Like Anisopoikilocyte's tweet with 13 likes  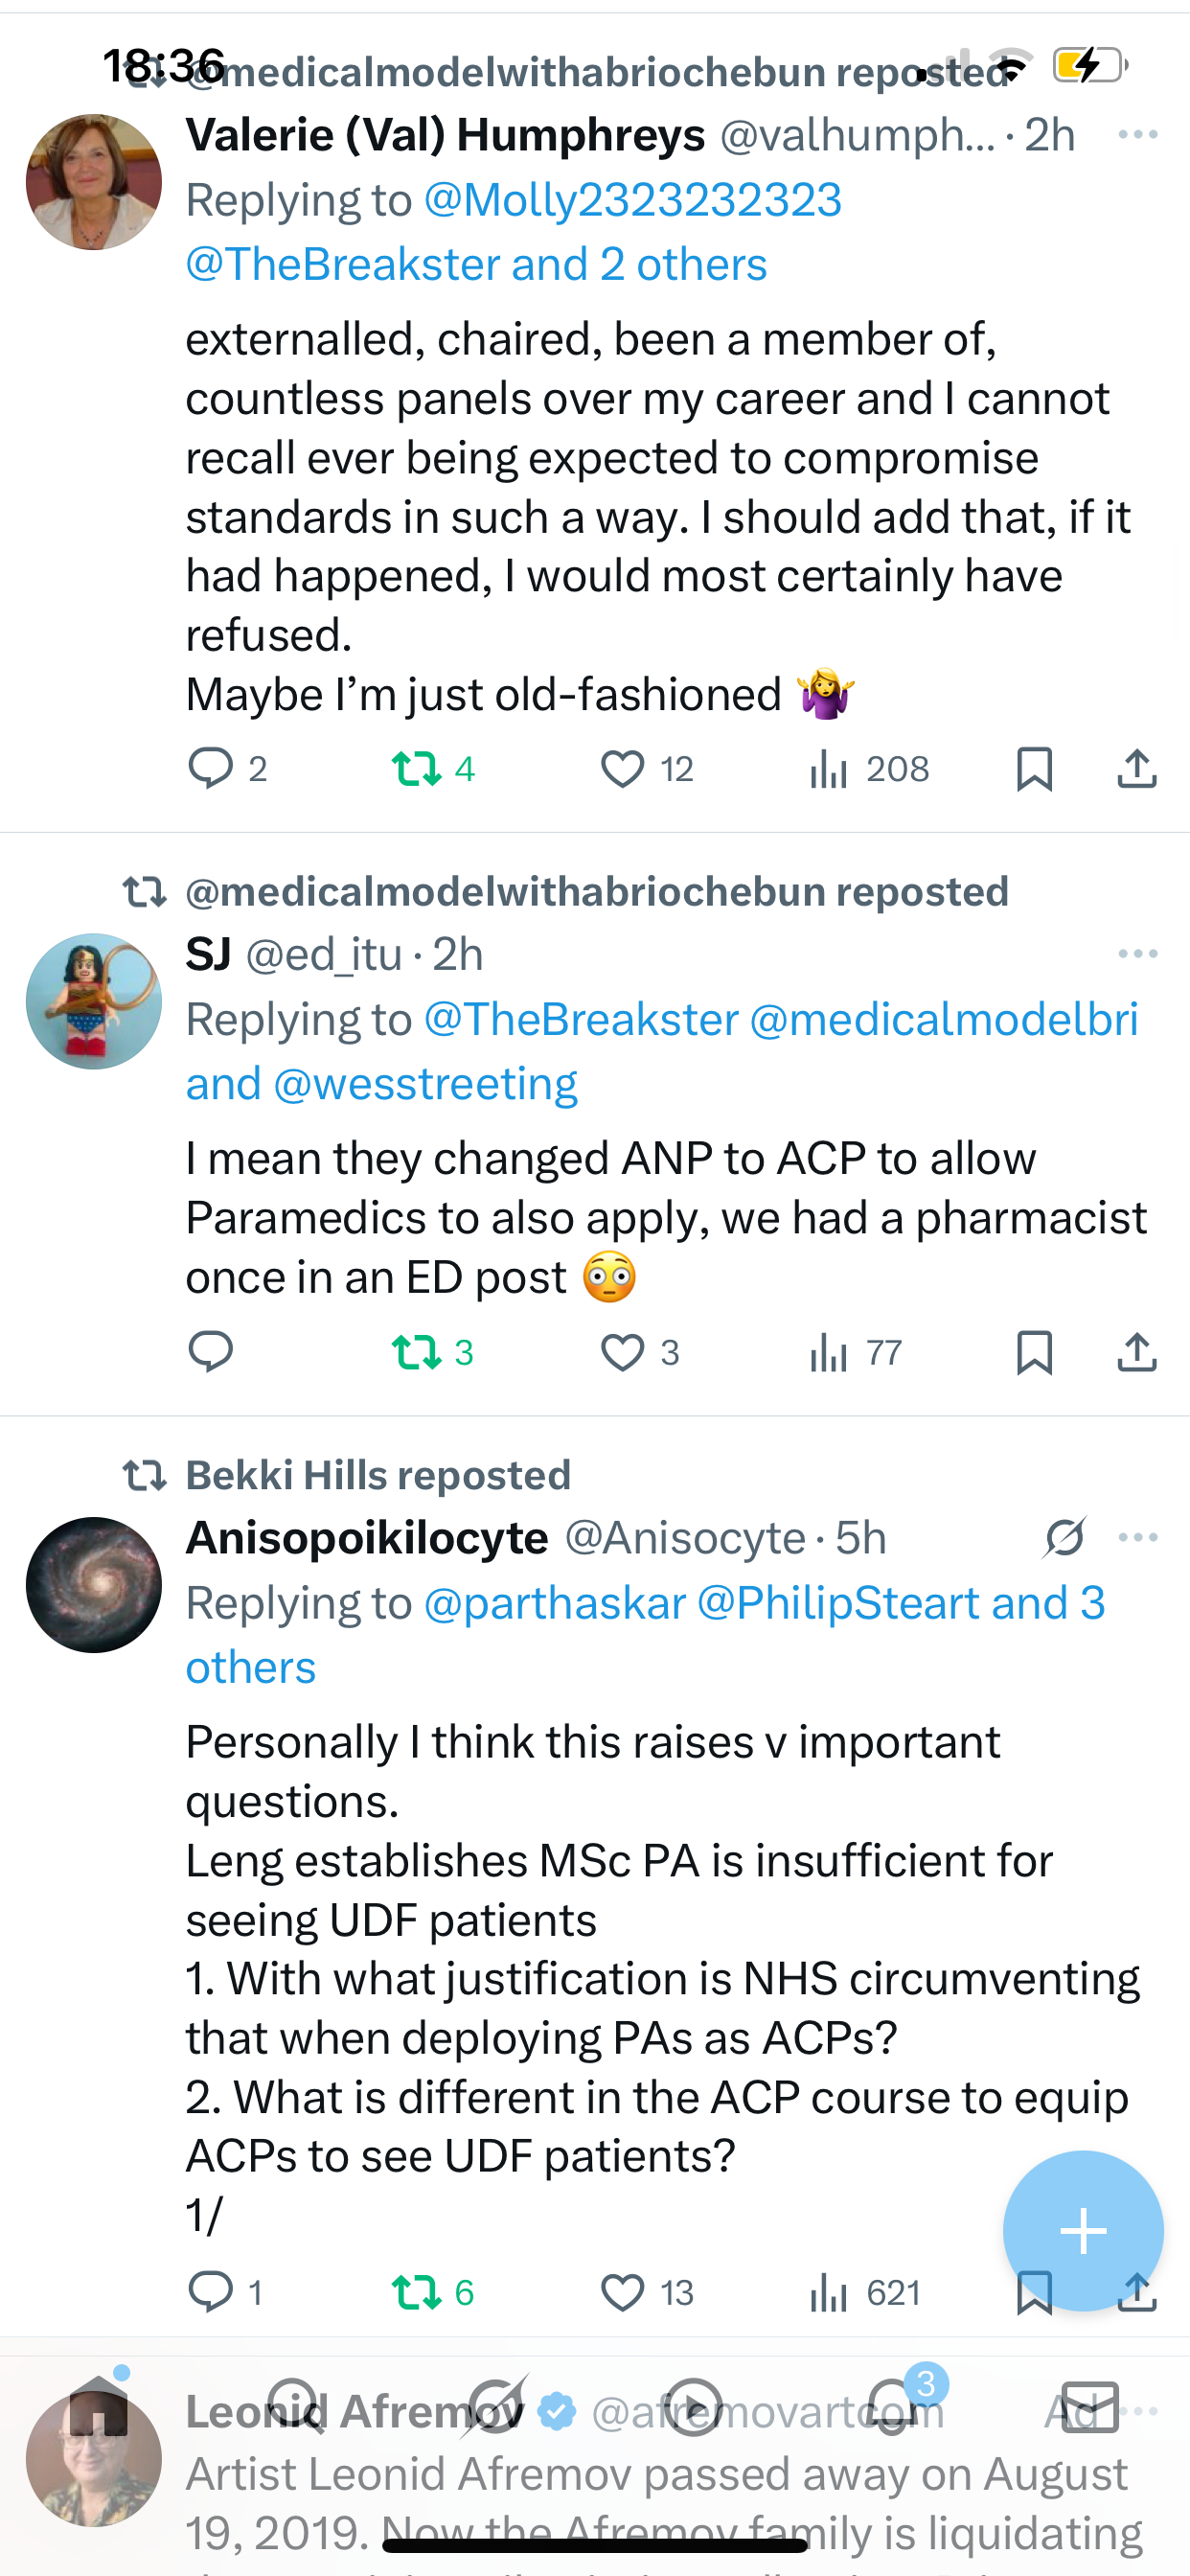pyautogui.click(x=622, y=2292)
